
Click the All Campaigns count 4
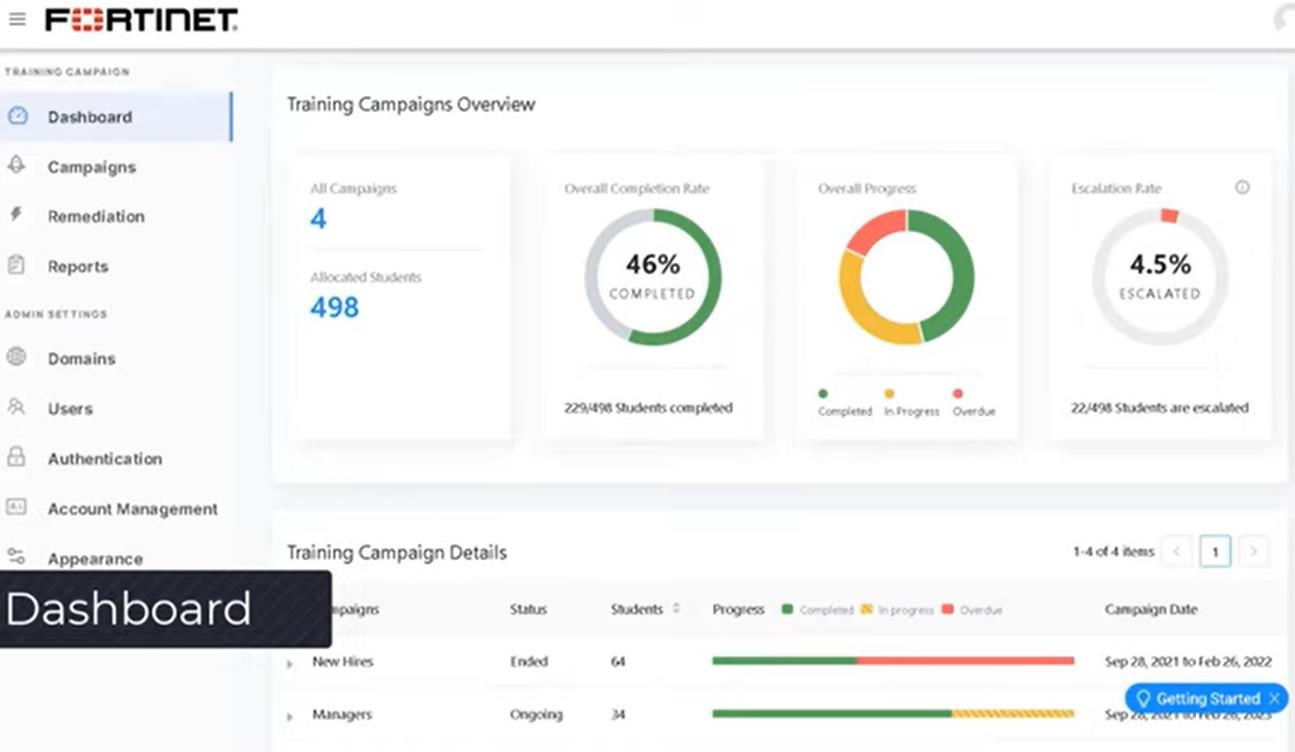[318, 218]
